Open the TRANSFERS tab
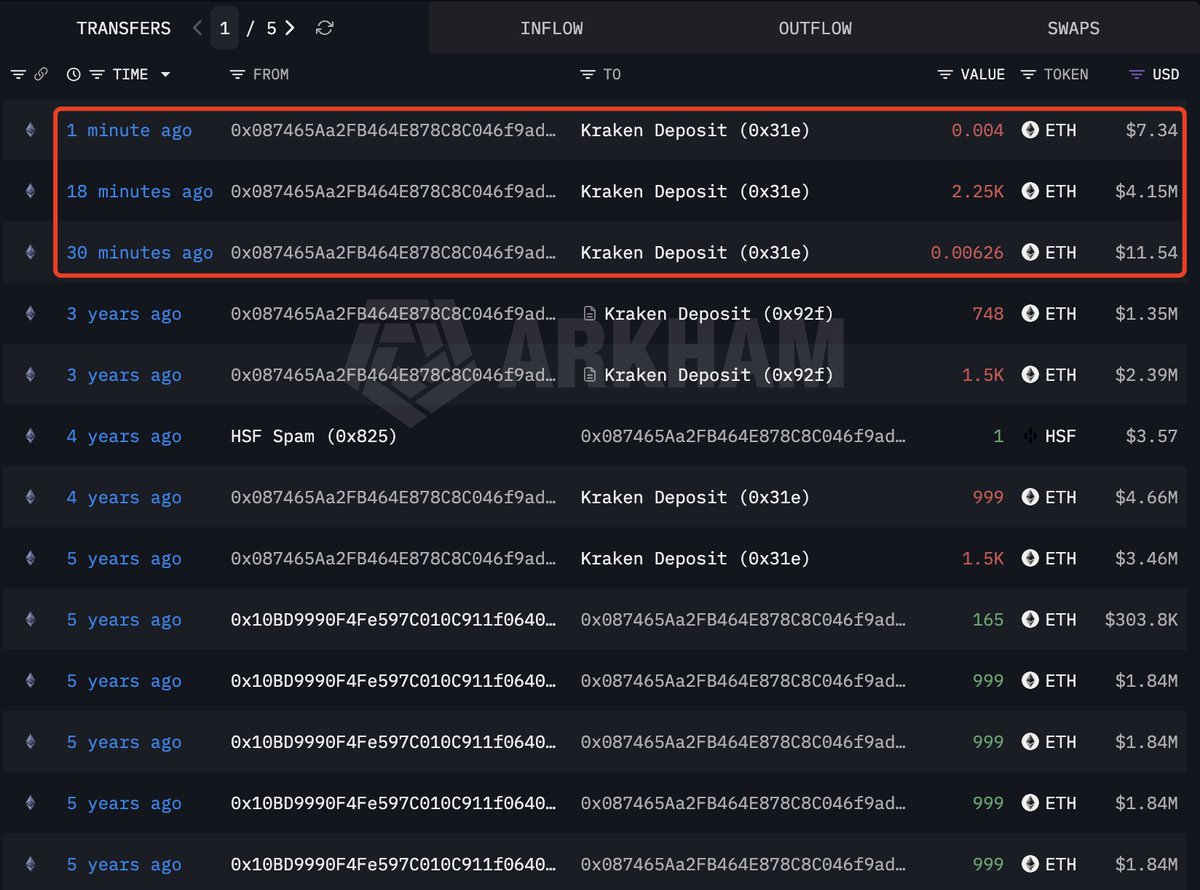 tap(124, 28)
